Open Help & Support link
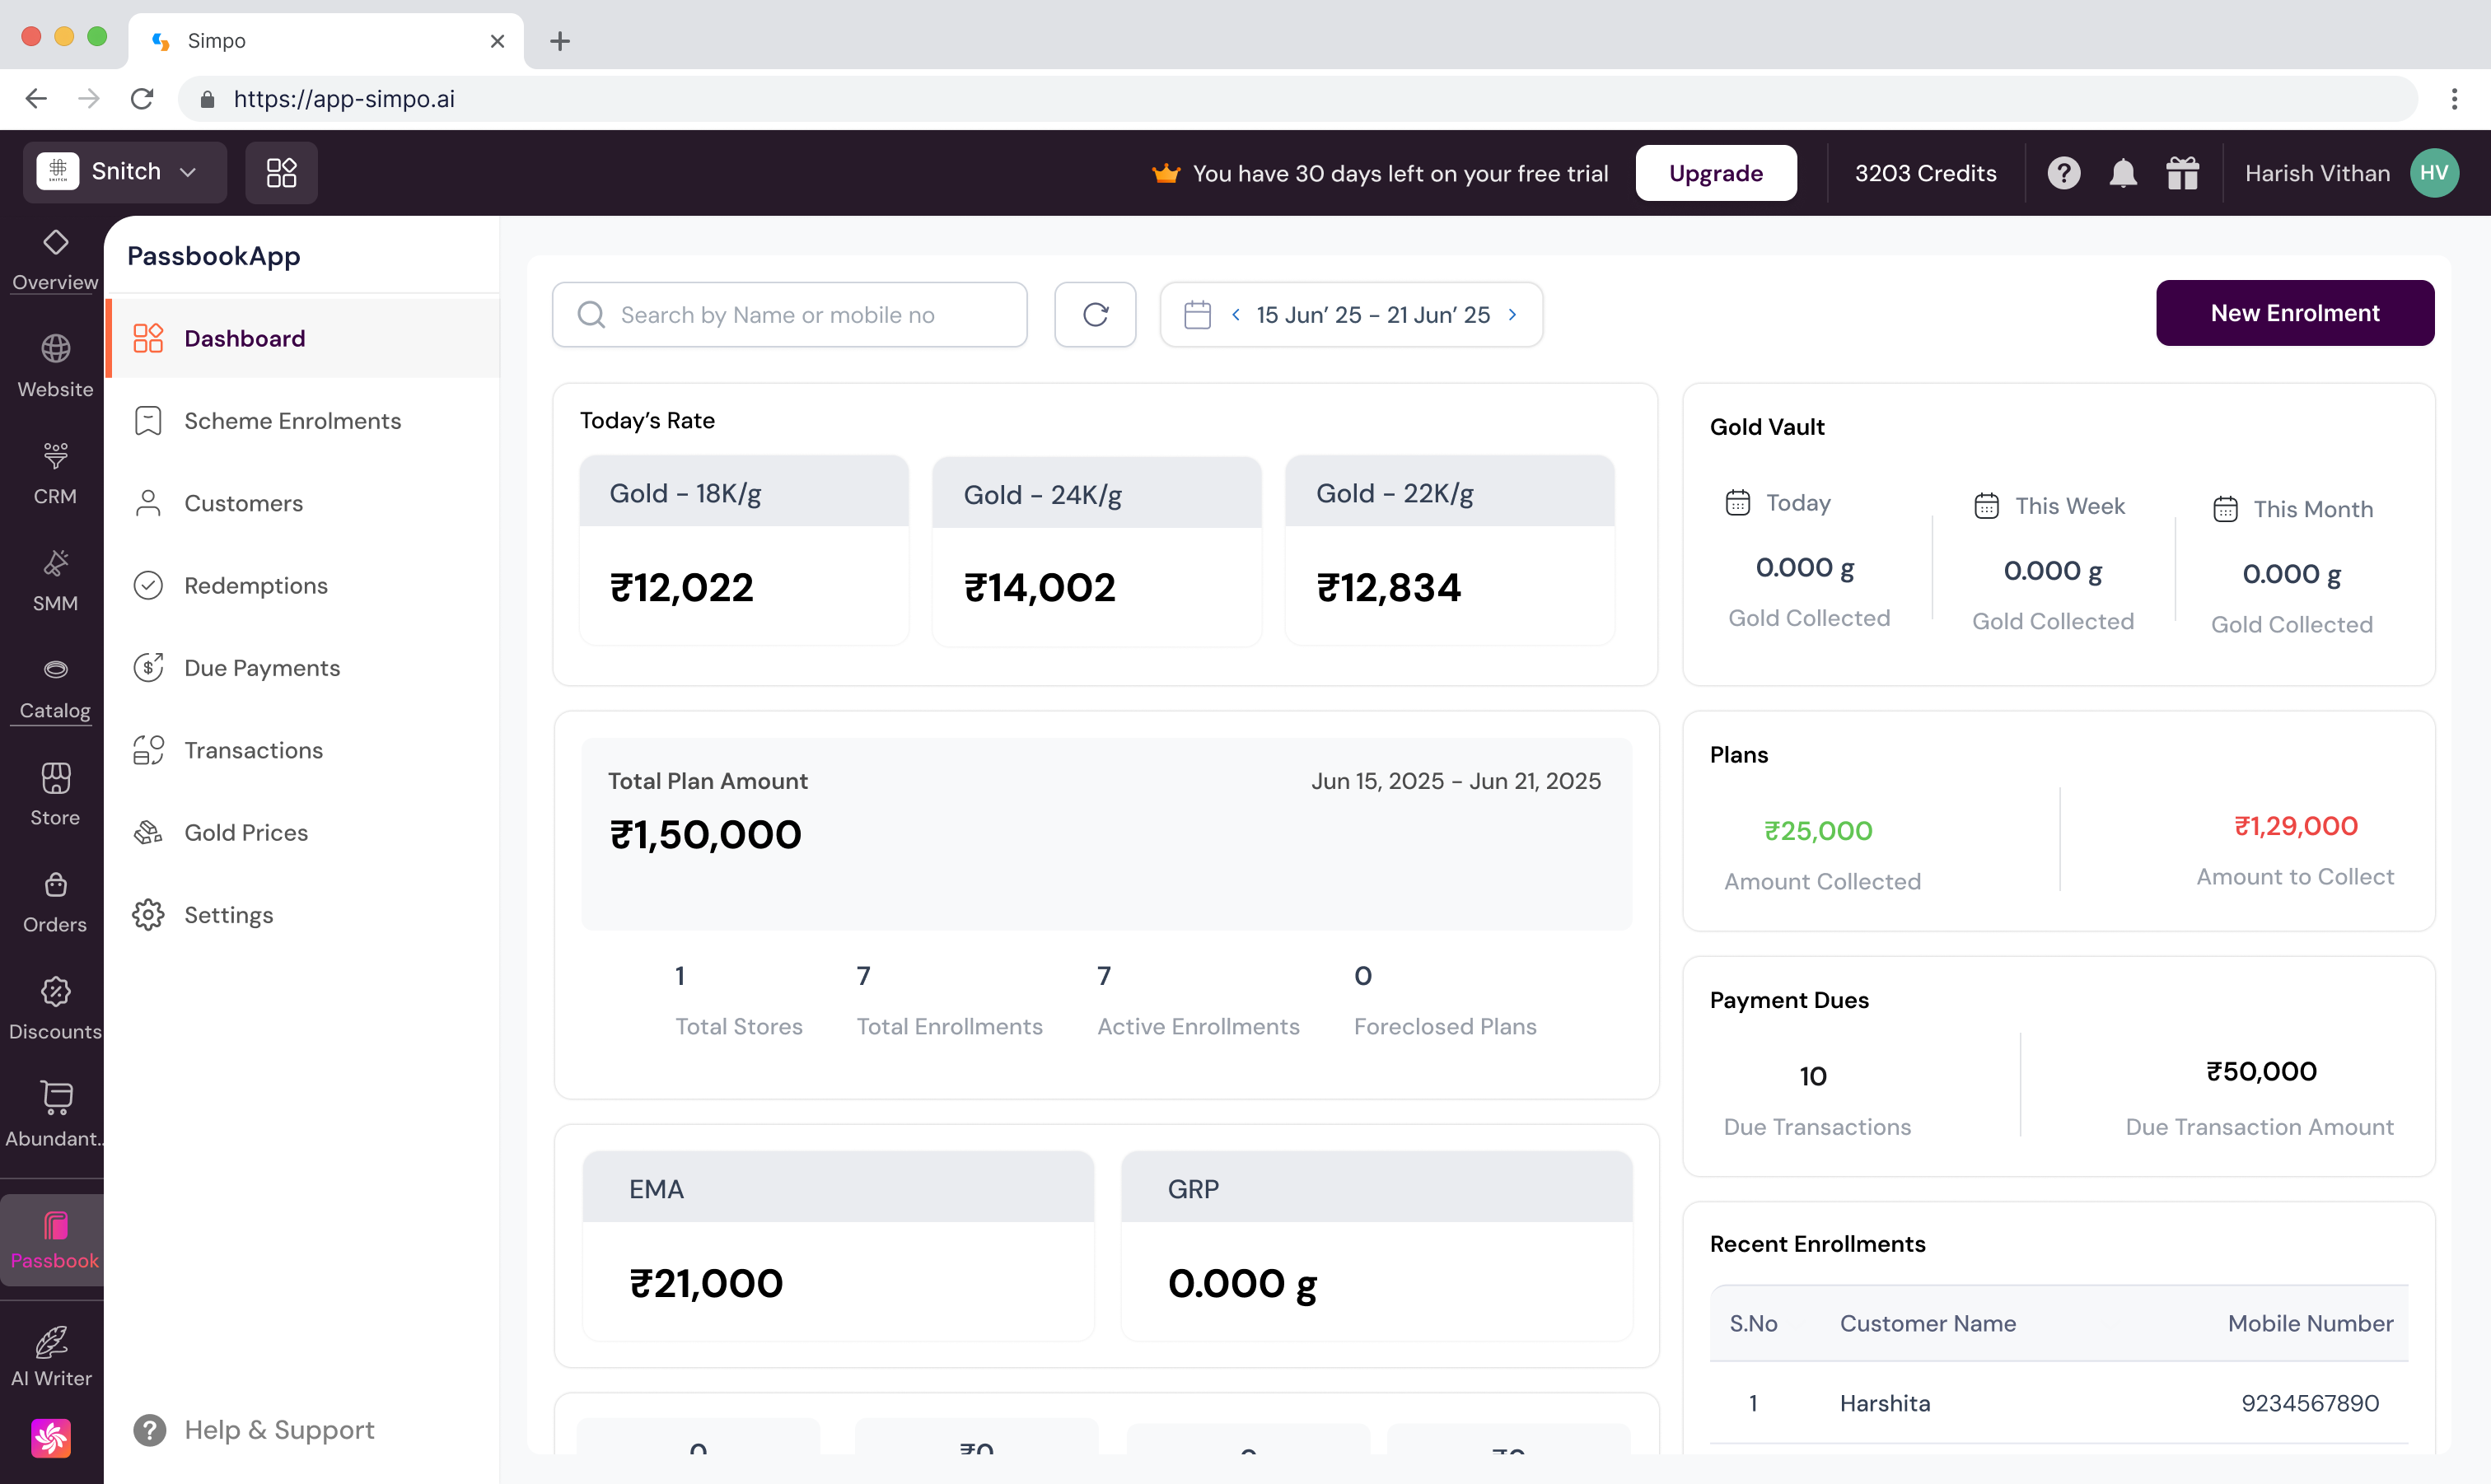 coord(279,1430)
